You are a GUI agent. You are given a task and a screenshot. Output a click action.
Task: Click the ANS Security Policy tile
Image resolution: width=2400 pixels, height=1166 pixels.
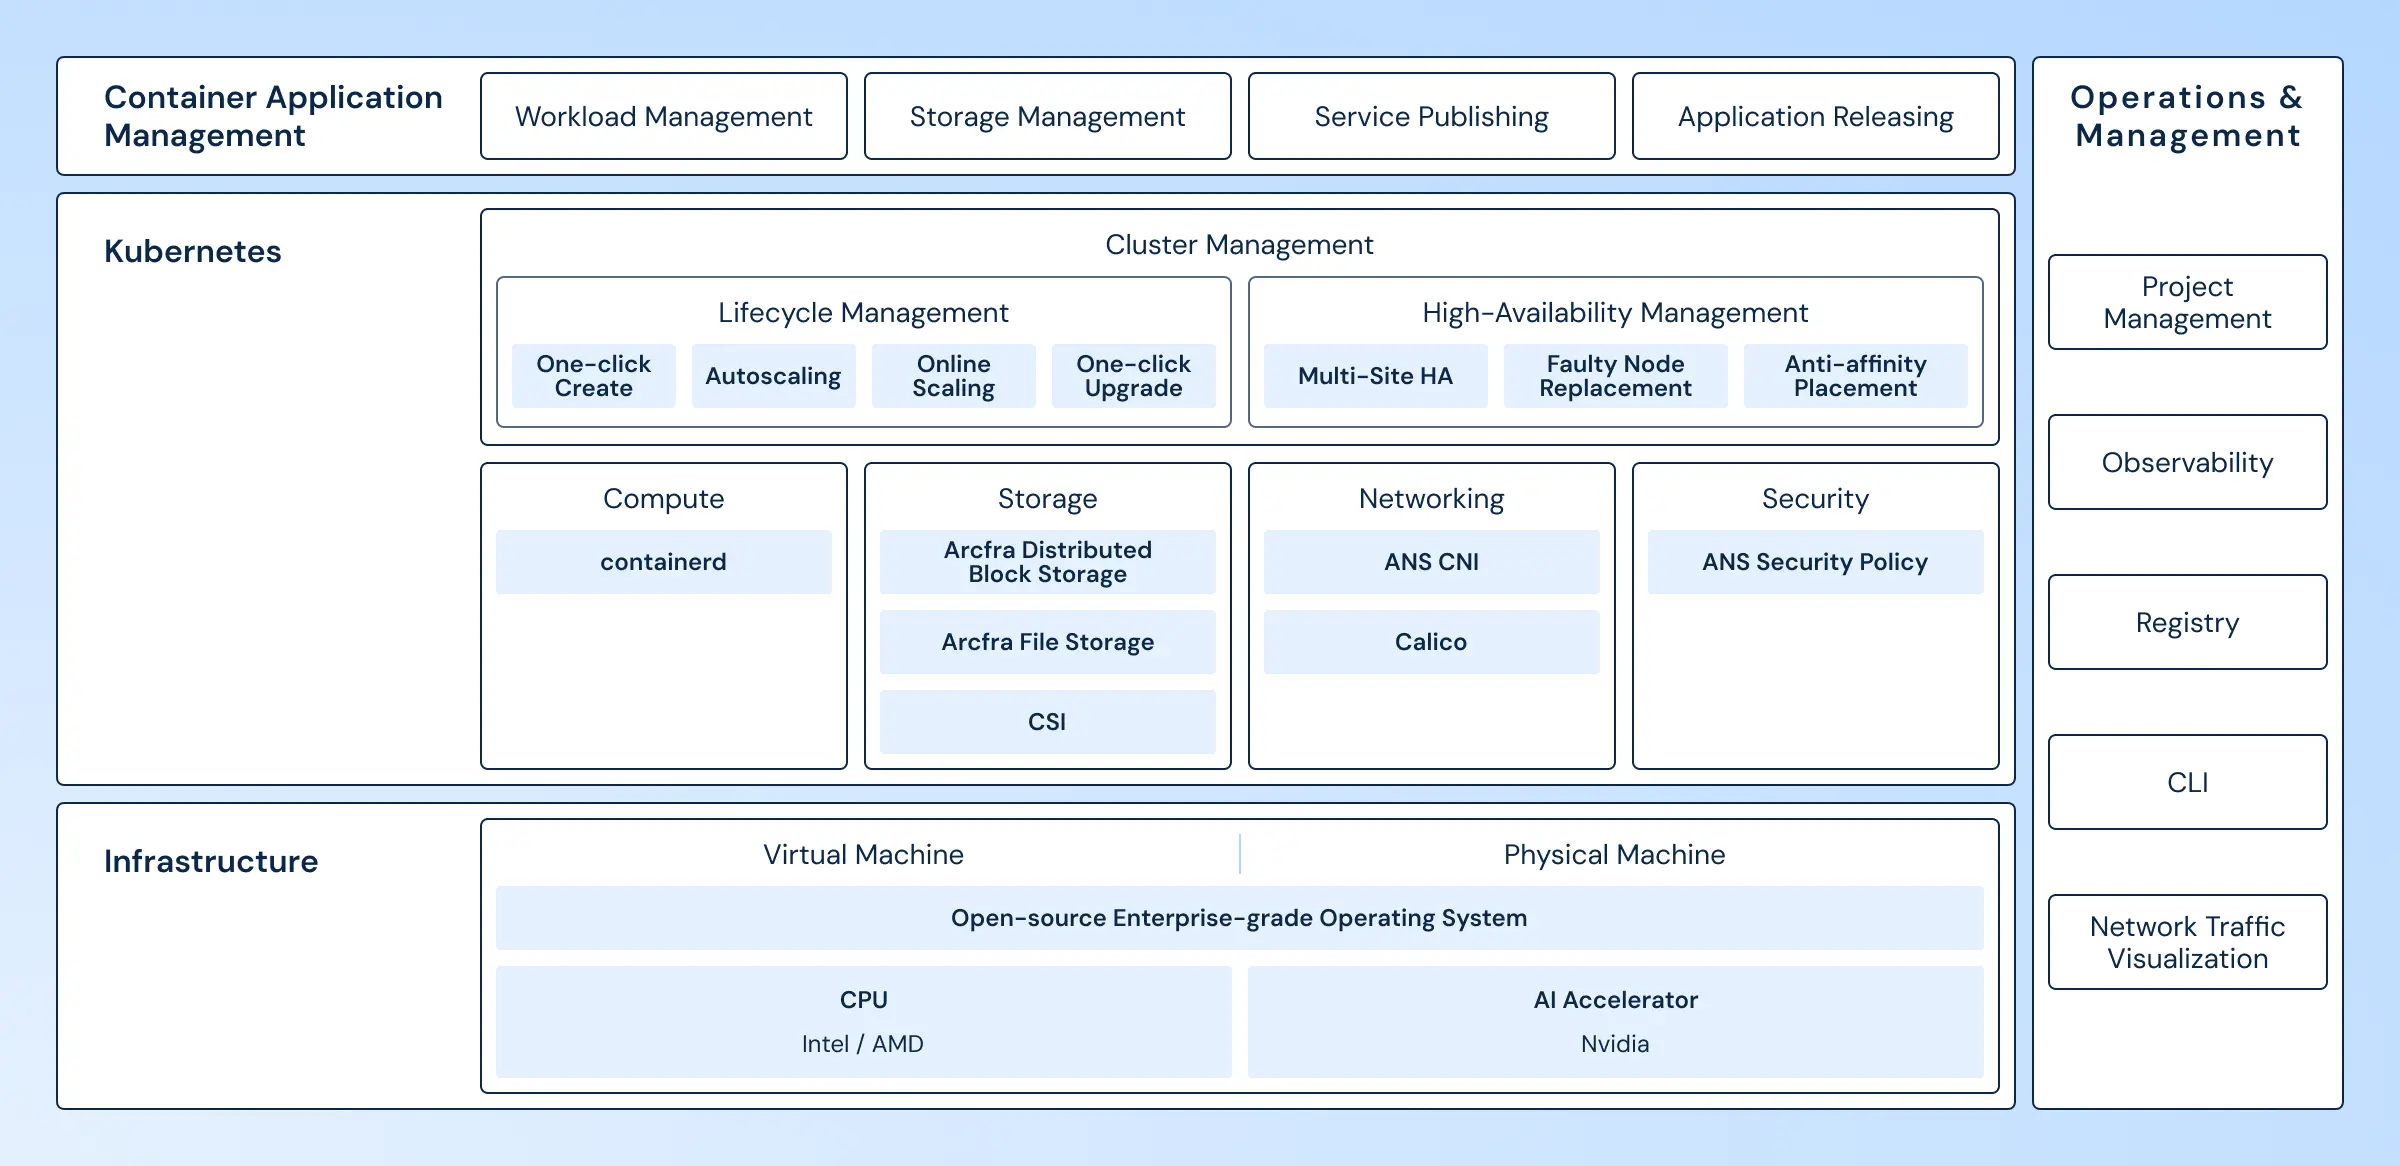[1815, 562]
